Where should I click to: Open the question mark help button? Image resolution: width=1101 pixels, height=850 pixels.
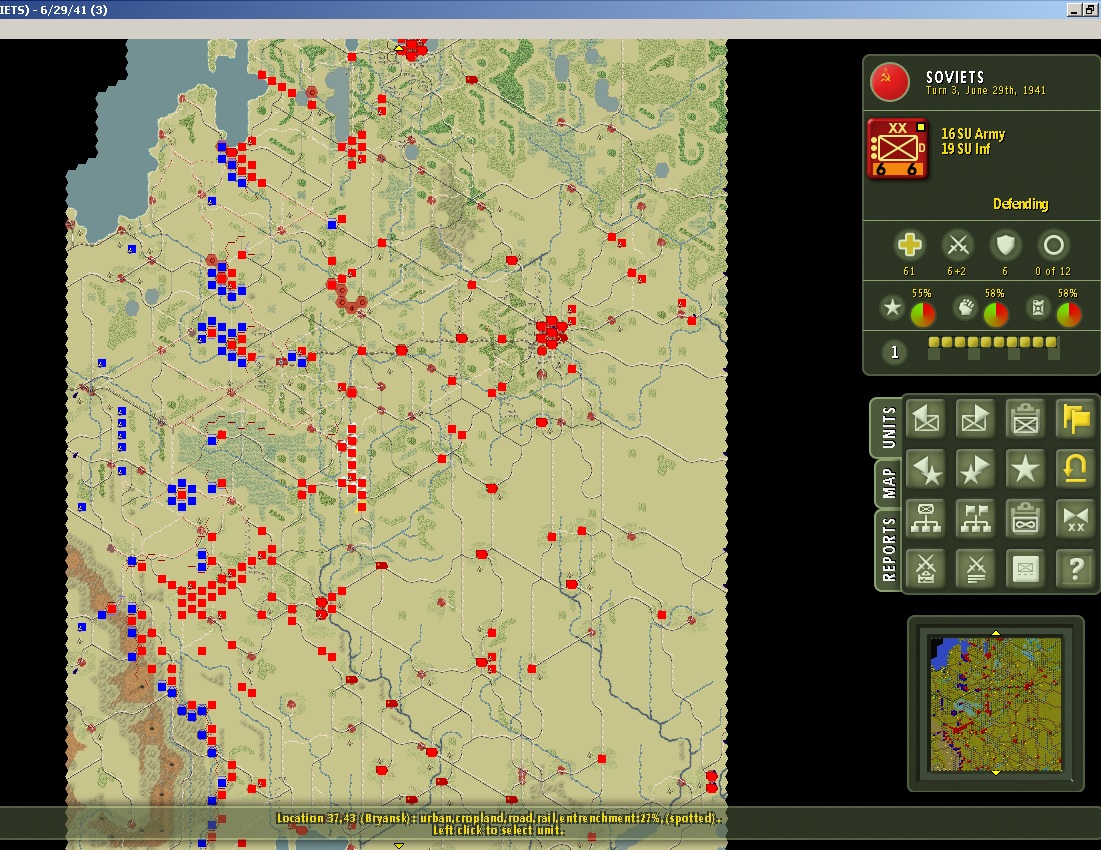1075,568
